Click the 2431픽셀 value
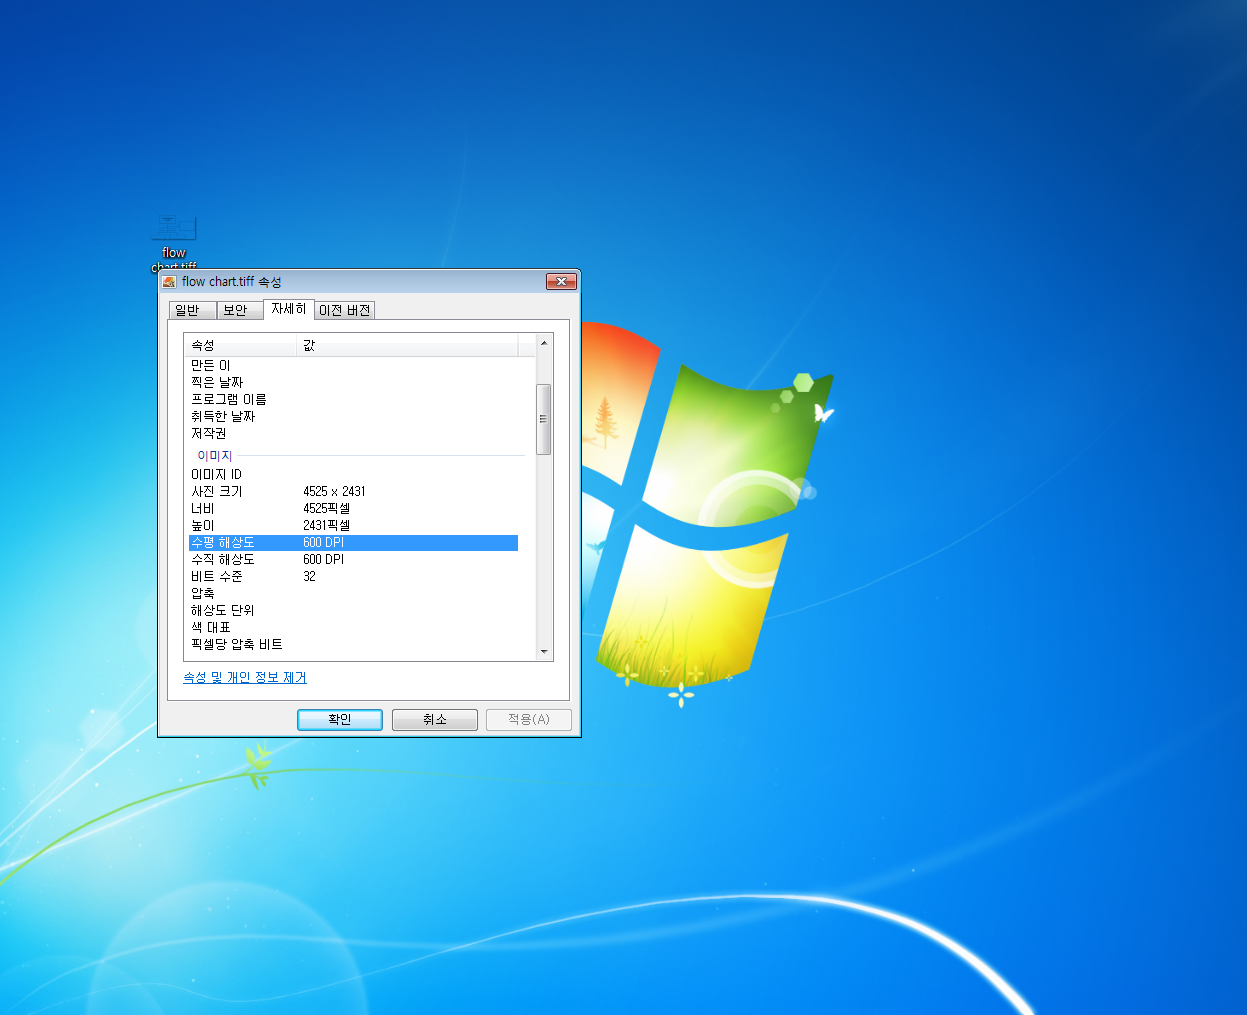Screen dimensions: 1247x1015 tap(326, 526)
